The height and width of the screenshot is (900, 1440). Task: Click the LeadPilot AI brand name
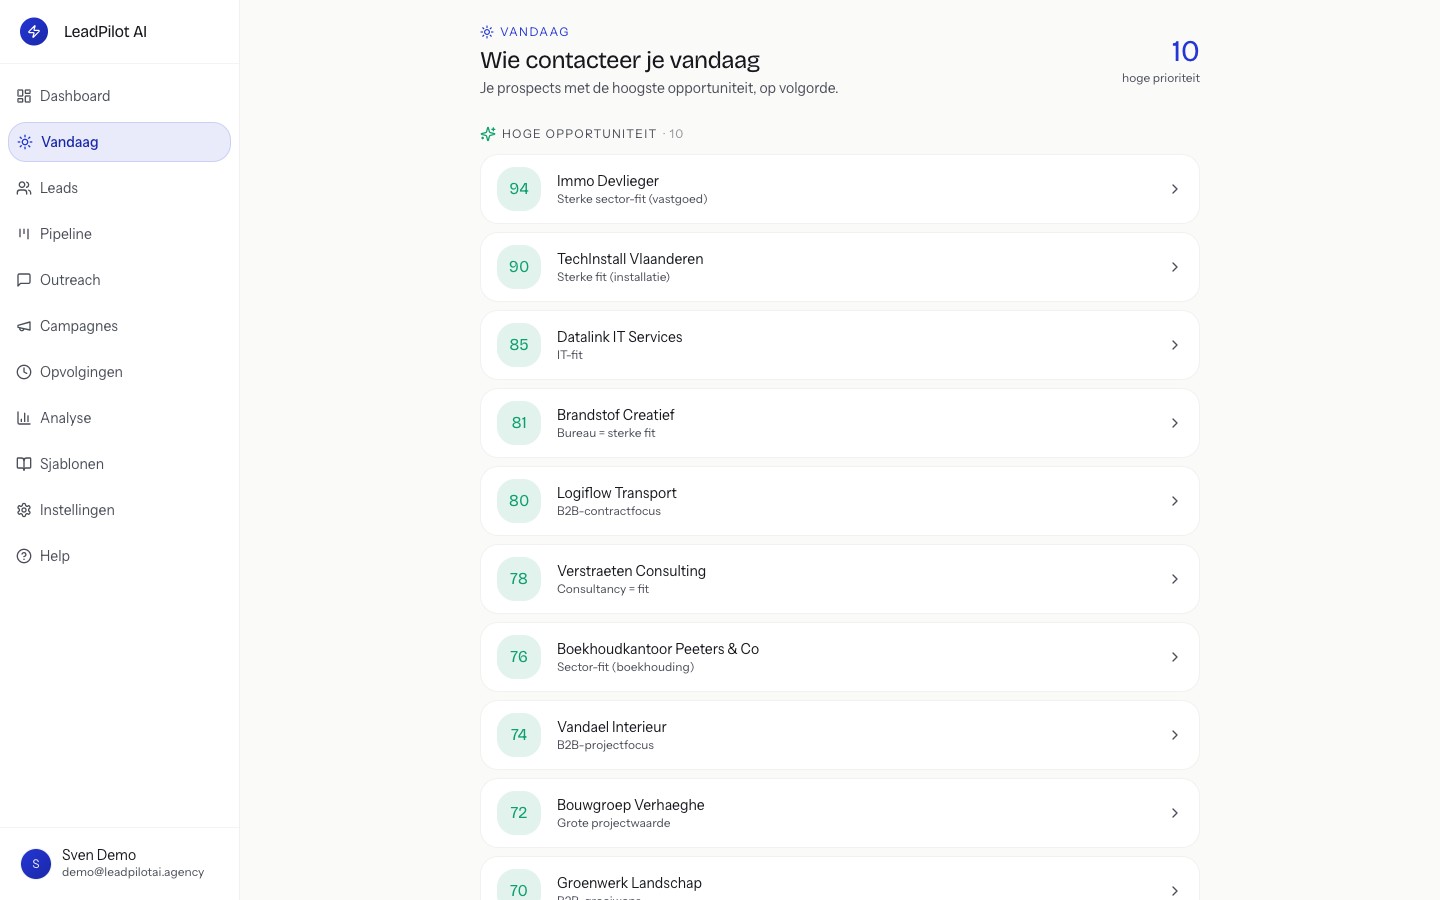tap(105, 32)
